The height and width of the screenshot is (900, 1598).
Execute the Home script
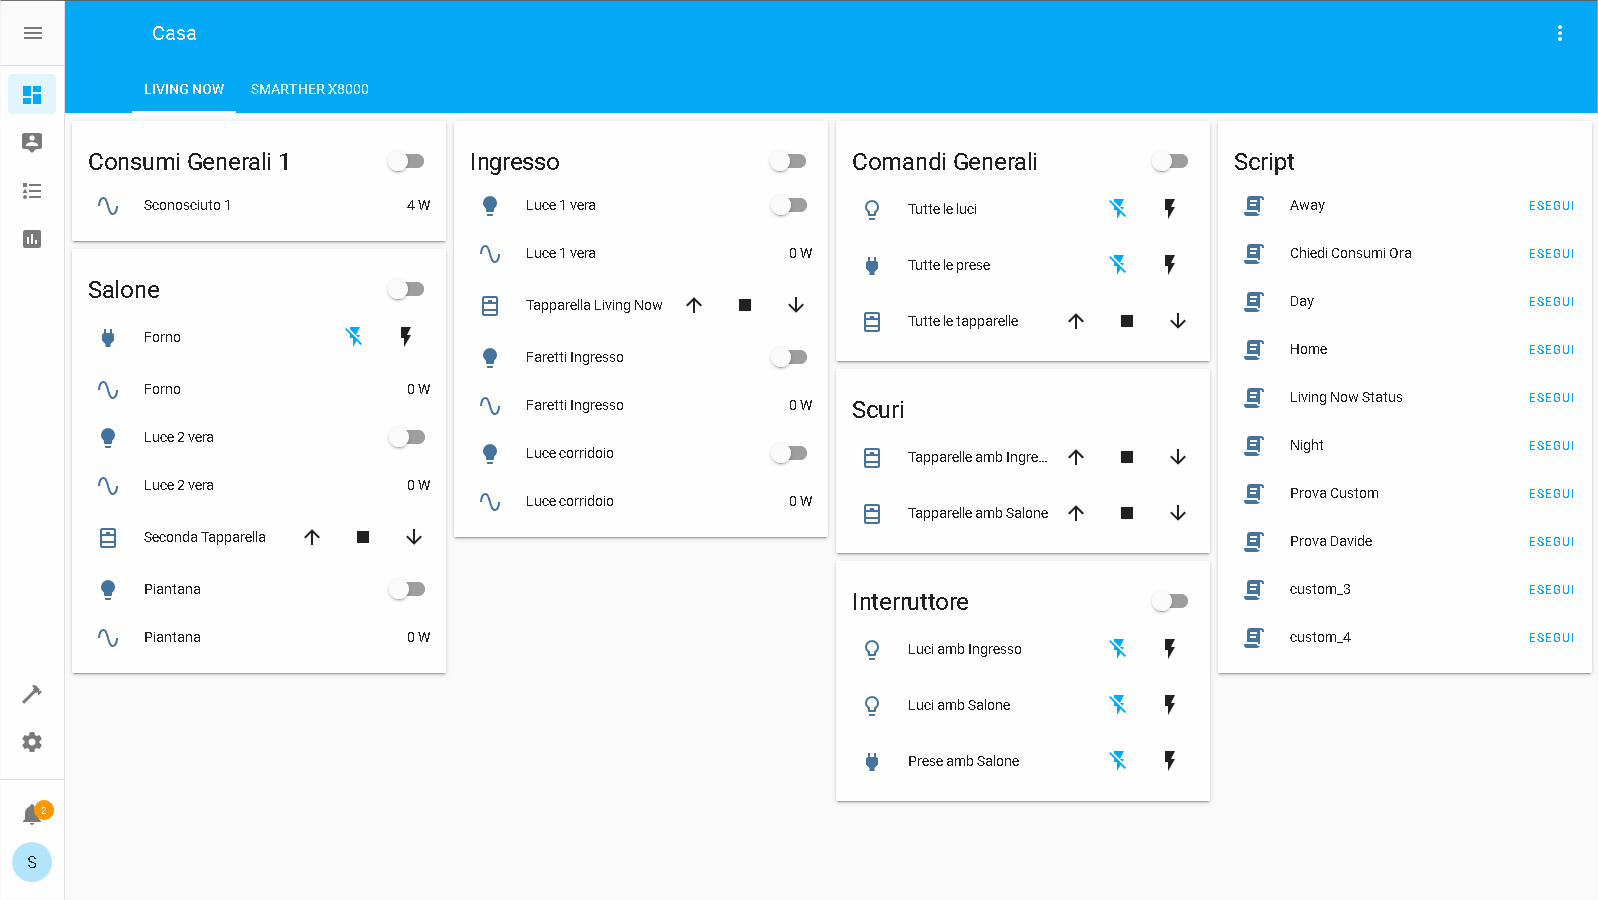pos(1551,350)
